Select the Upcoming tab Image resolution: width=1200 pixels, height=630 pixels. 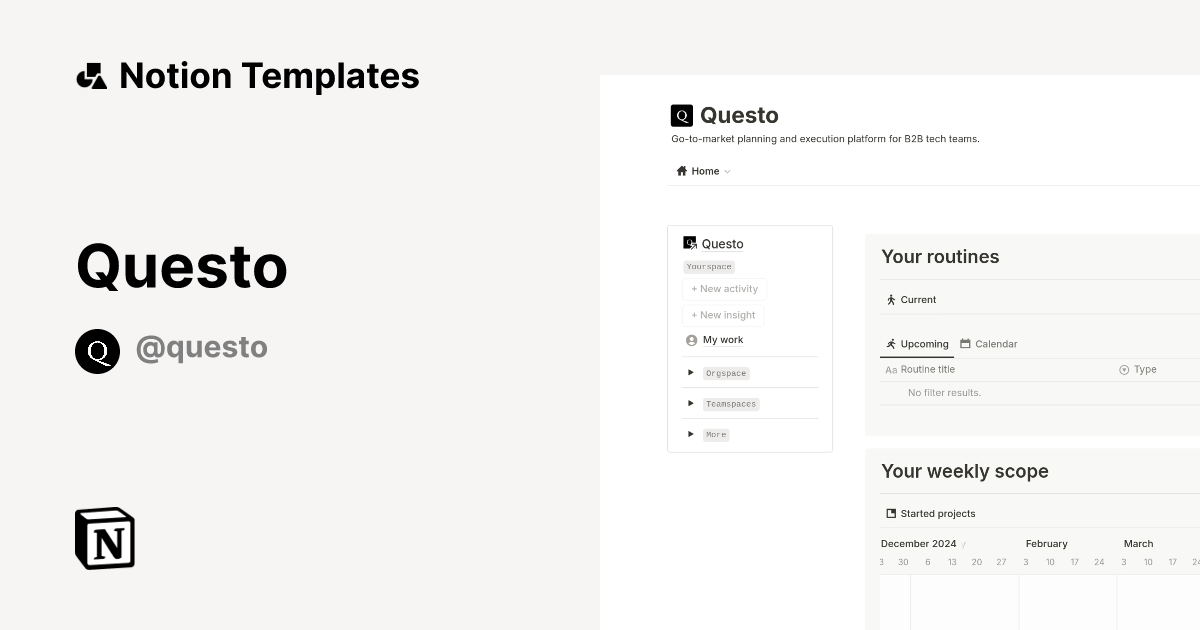[917, 343]
